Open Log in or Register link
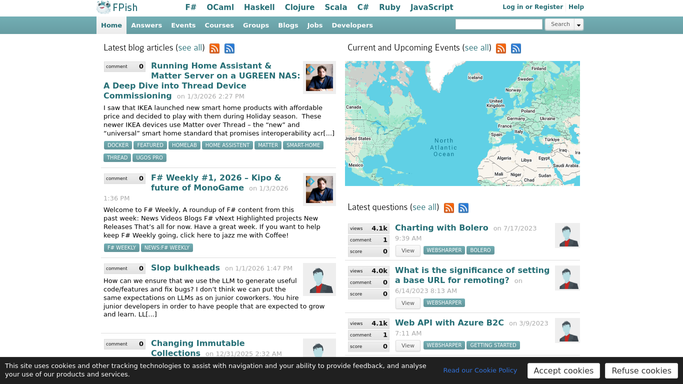This screenshot has height=384, width=683. pos(532,7)
